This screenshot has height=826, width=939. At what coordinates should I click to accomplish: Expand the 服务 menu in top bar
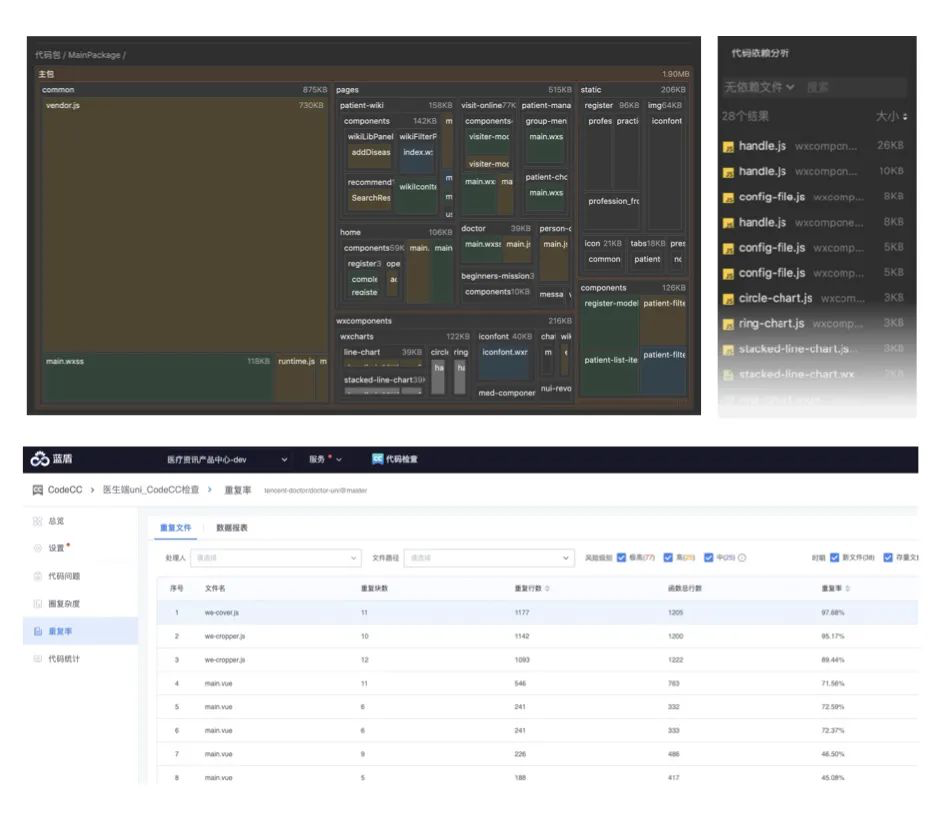325,459
